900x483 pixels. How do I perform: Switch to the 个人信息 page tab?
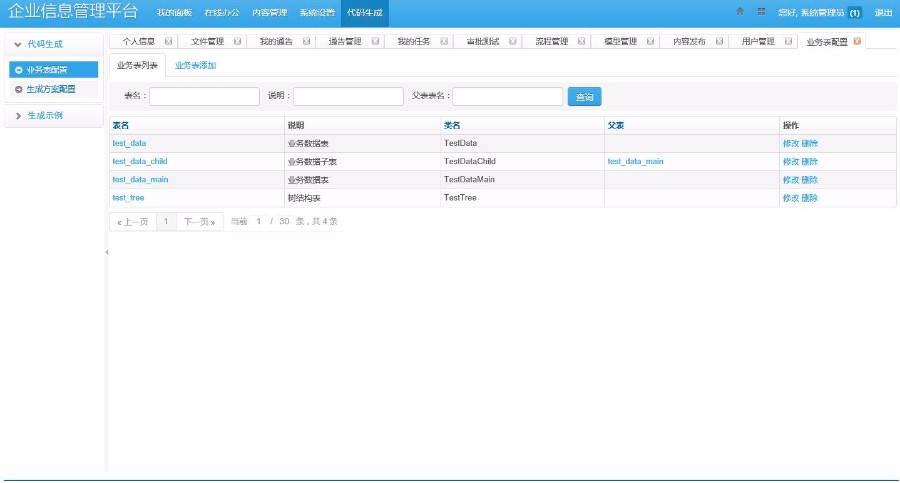pos(138,41)
